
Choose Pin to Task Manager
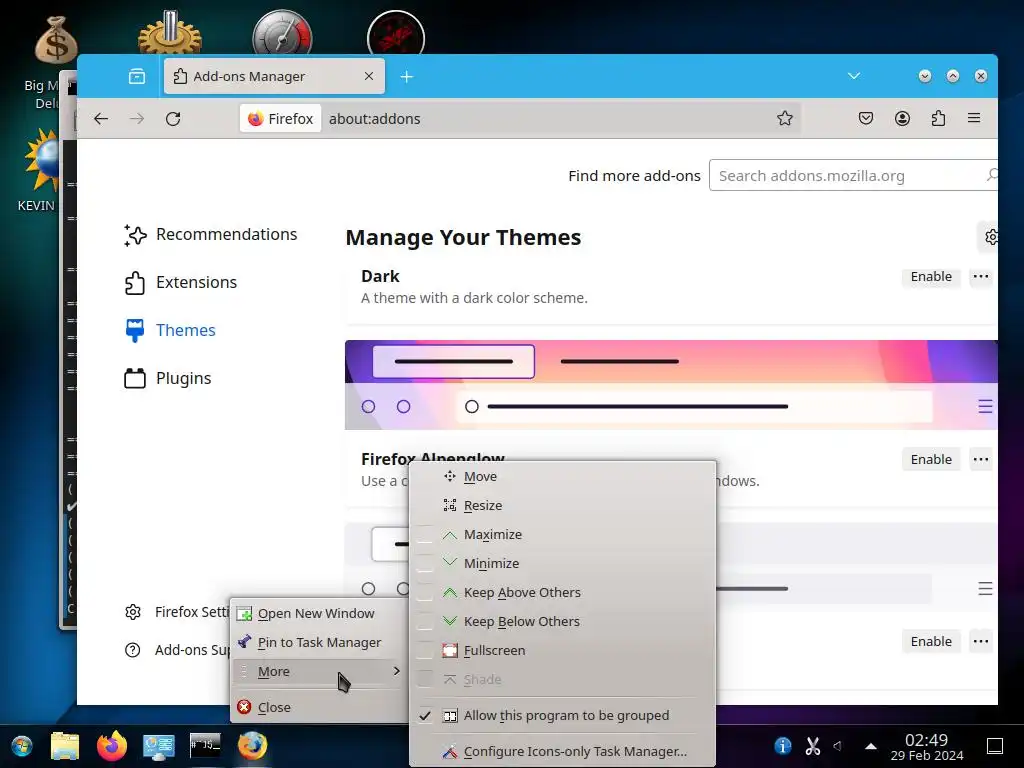319,643
